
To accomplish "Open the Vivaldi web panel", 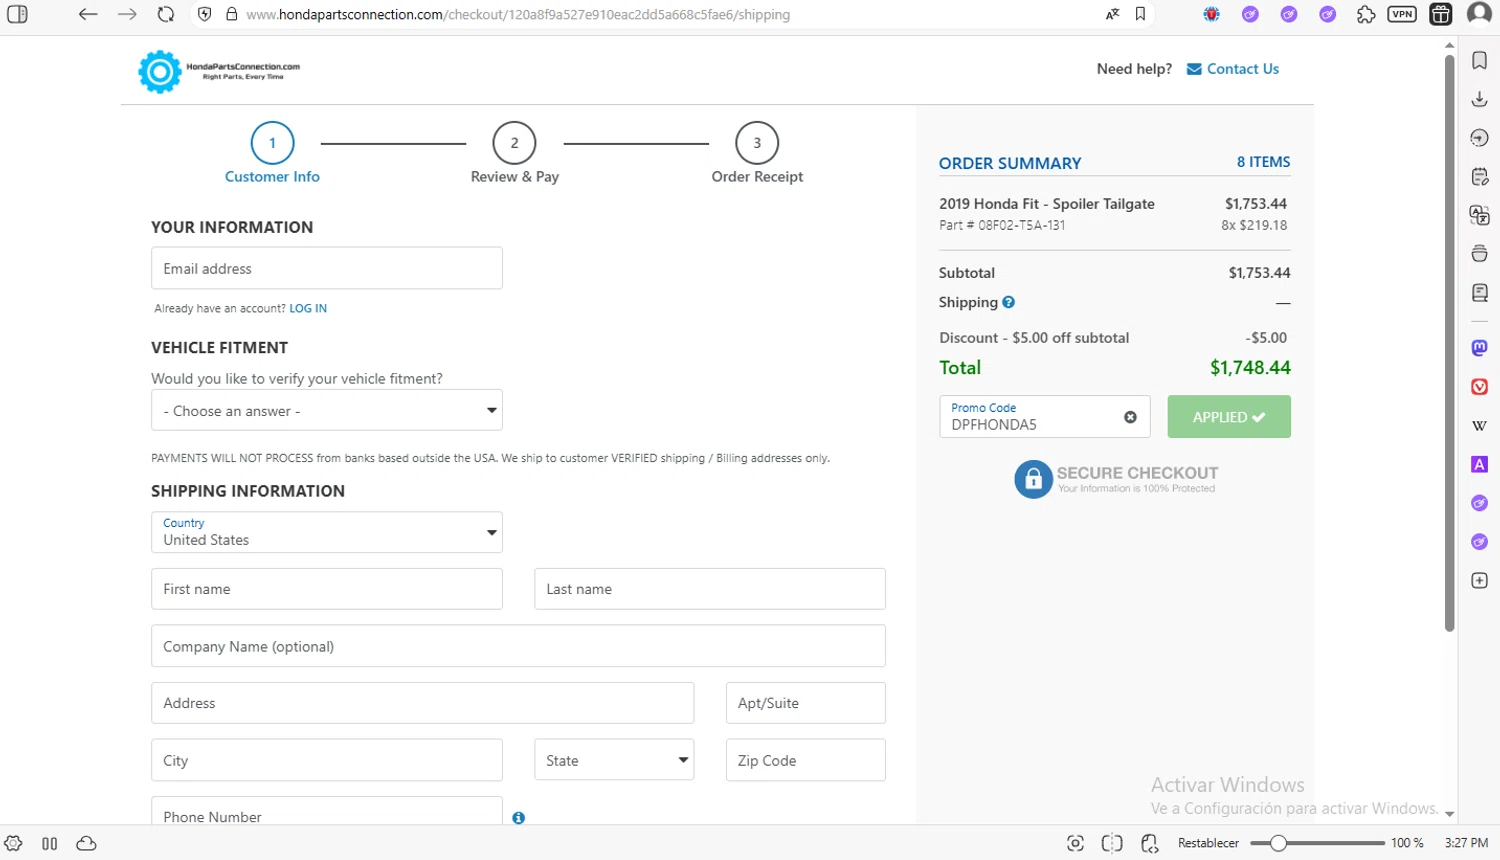I will [x=1480, y=387].
